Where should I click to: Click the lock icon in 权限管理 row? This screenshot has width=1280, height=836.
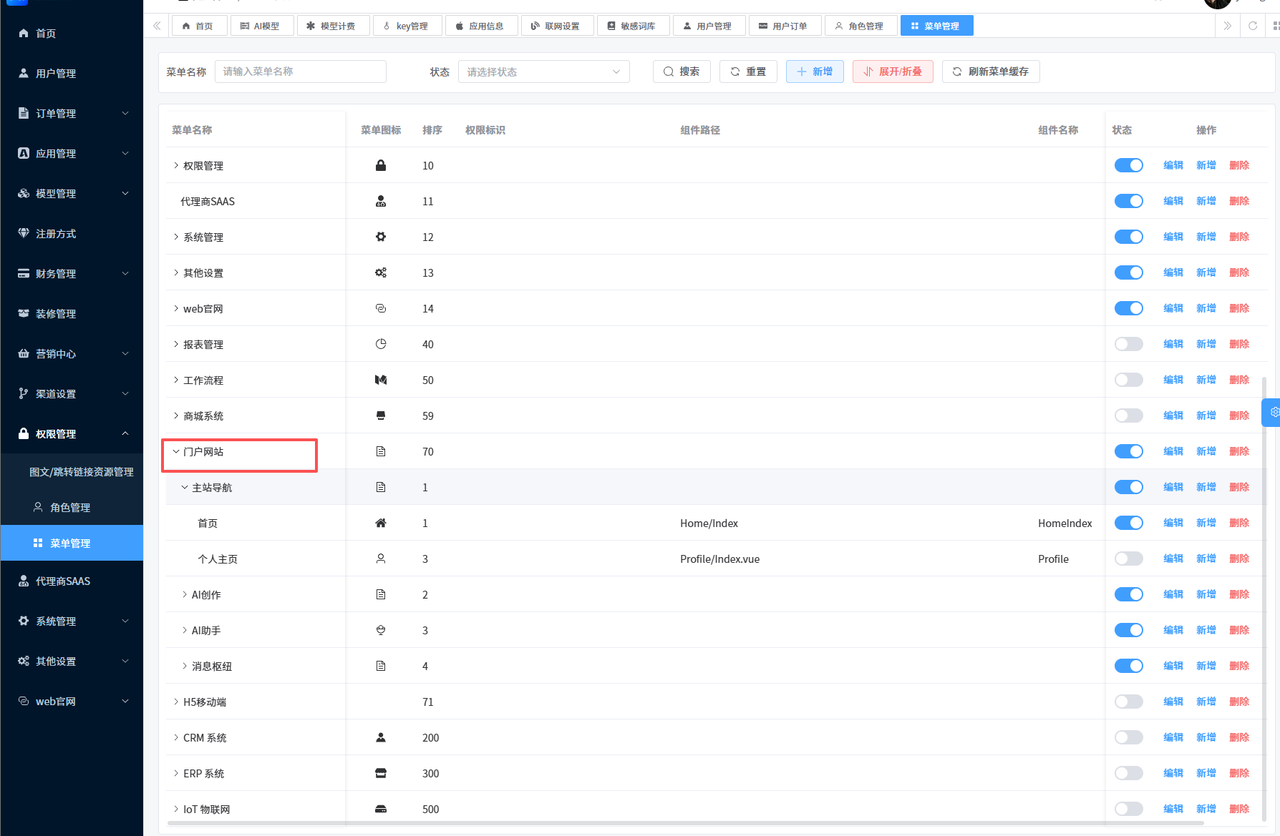(380, 166)
